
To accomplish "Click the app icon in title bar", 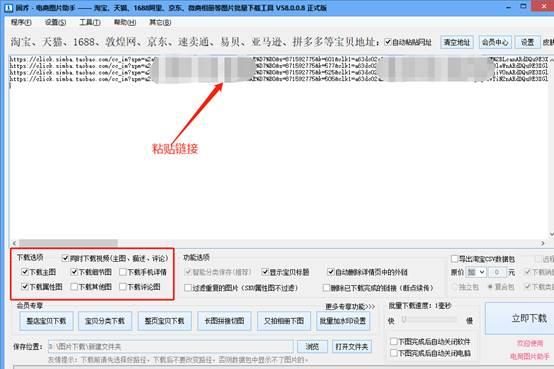I will [8, 7].
